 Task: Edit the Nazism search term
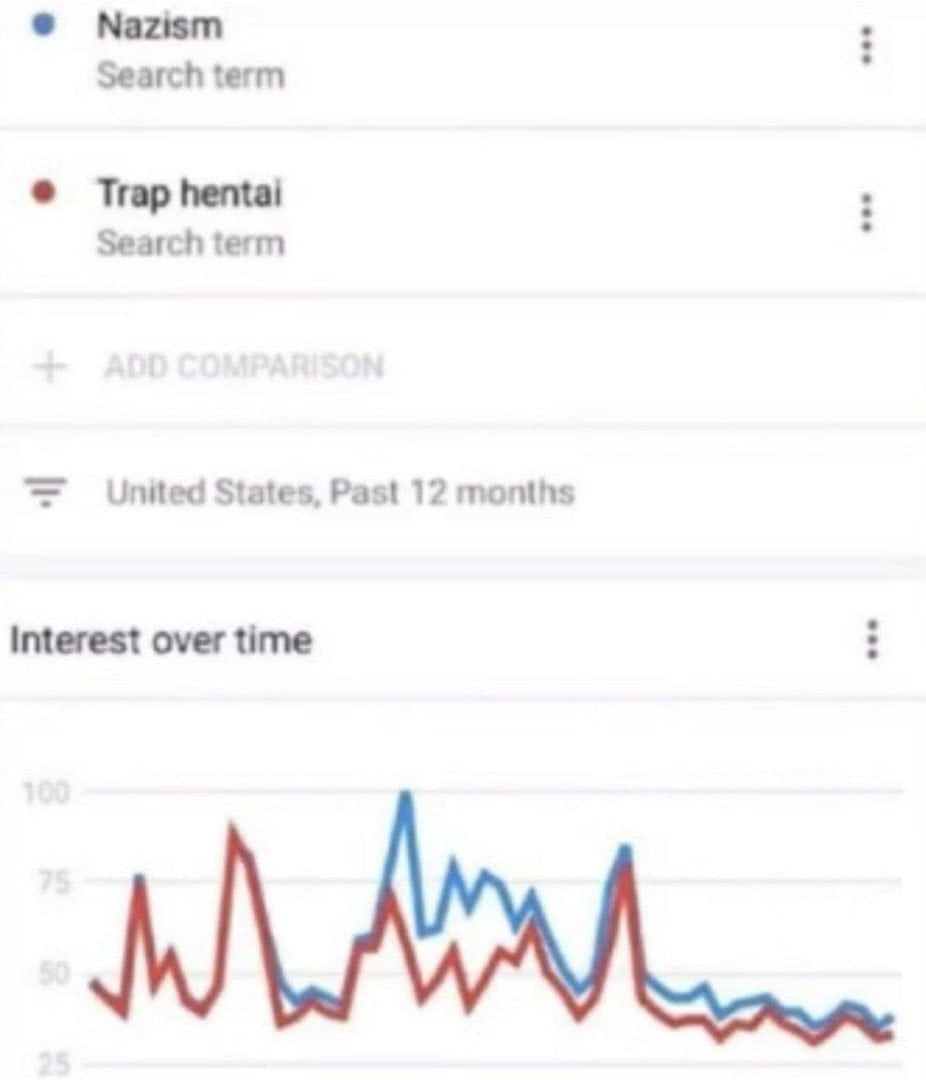coord(160,27)
